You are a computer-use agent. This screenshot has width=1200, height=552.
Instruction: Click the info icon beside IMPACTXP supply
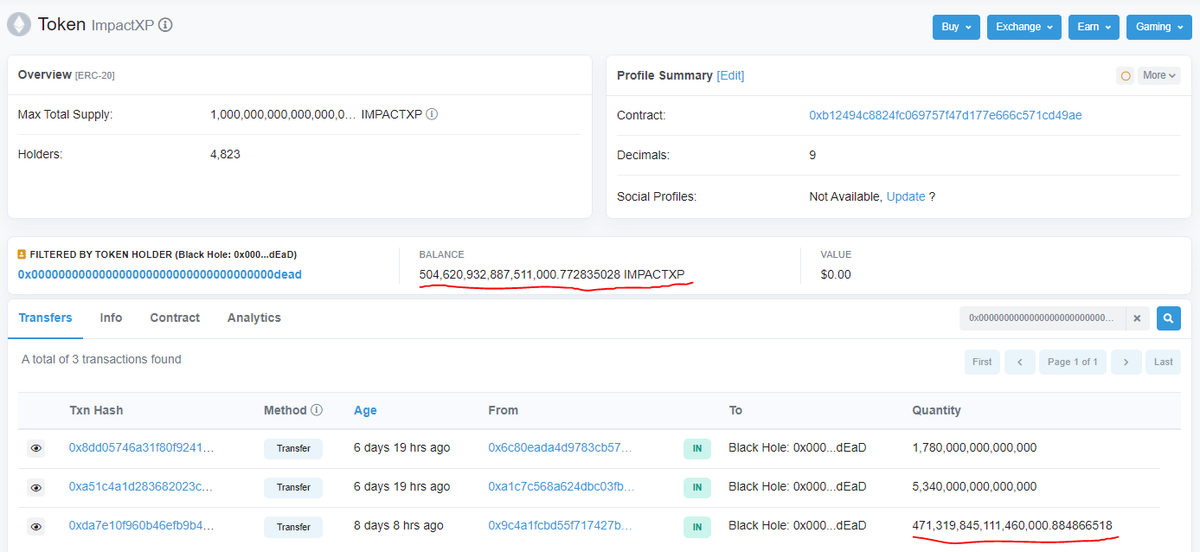click(x=432, y=114)
